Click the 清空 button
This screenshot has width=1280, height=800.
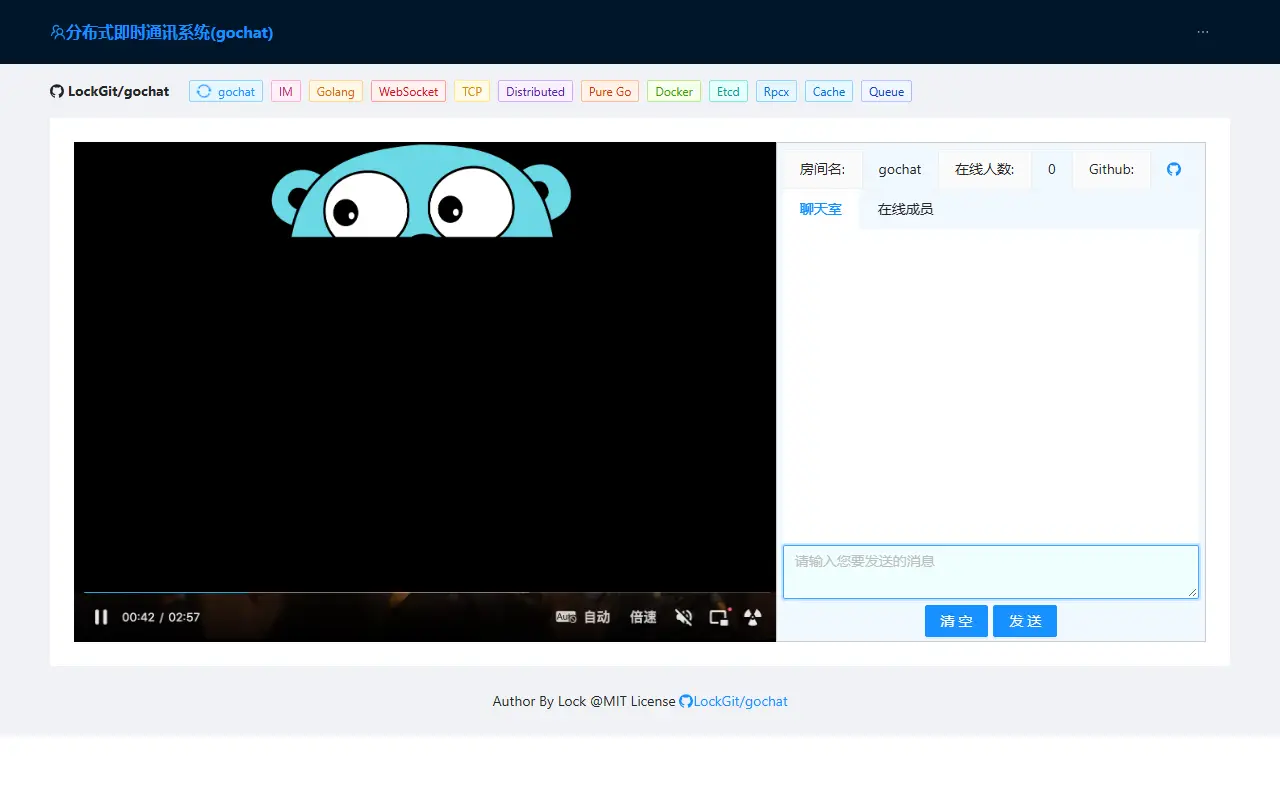tap(956, 621)
